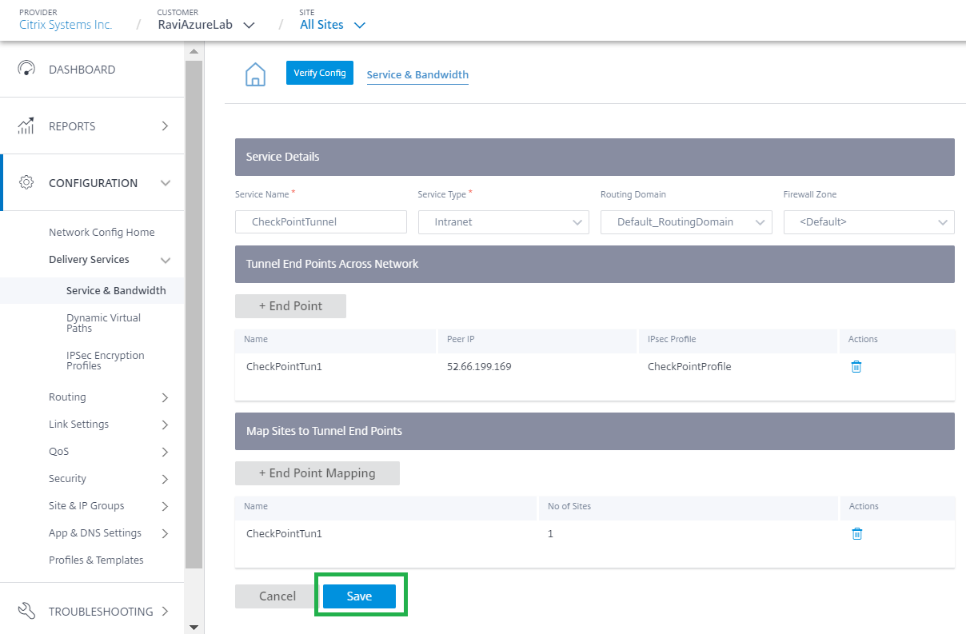Open the Routing Domain dropdown
This screenshot has height=634, width=966.
point(686,222)
